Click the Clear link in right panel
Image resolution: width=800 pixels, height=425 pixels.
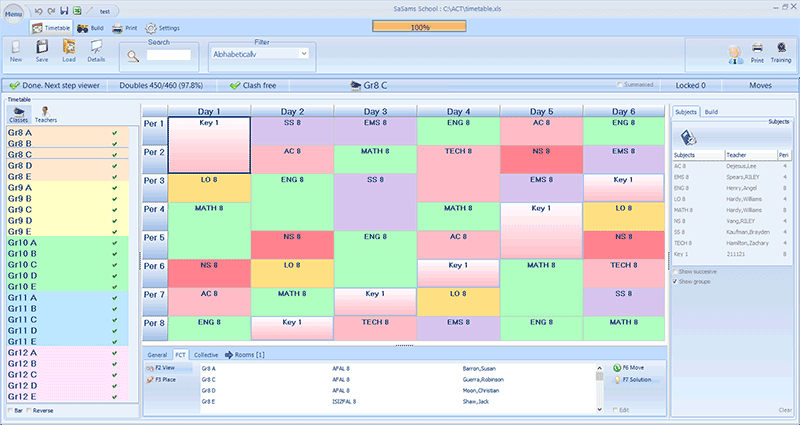coord(785,410)
